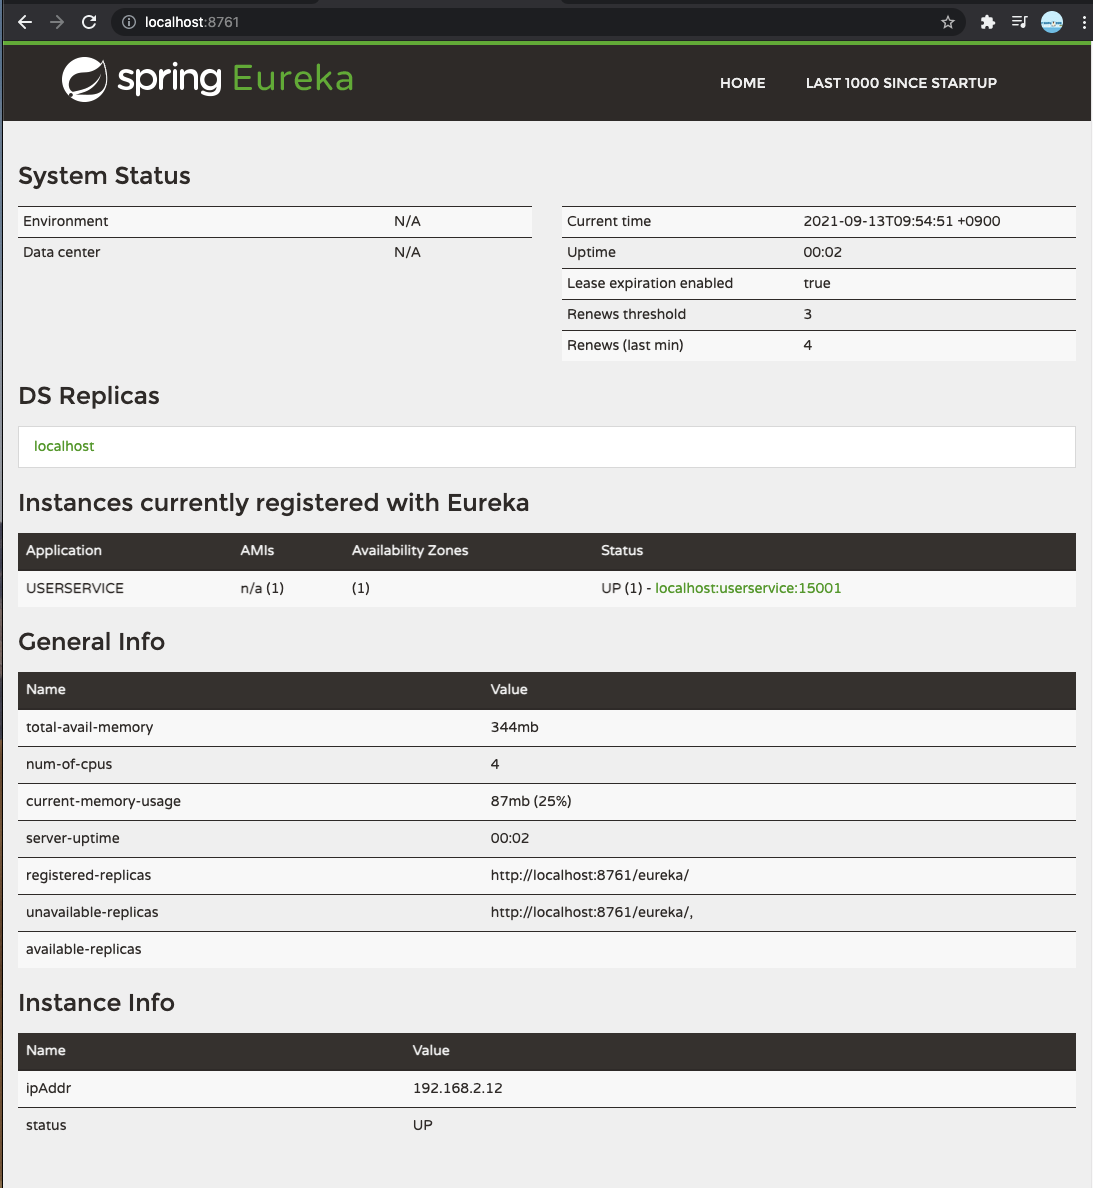Viewport: 1093px width, 1188px height.
Task: Click the registered-replicas URL value
Action: coord(589,876)
